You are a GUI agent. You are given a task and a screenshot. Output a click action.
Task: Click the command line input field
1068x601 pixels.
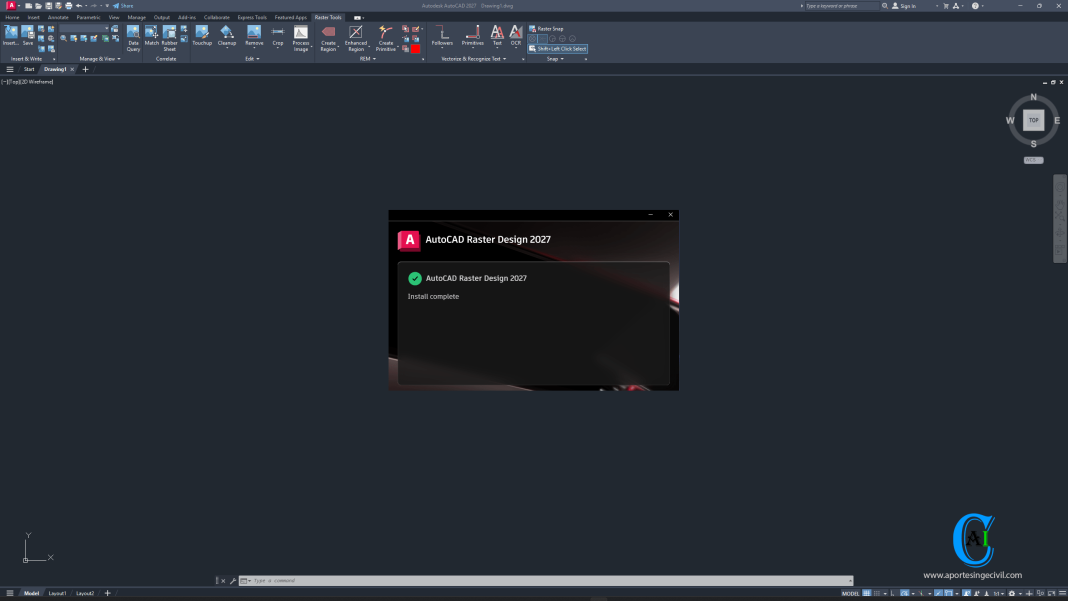[x=548, y=581]
